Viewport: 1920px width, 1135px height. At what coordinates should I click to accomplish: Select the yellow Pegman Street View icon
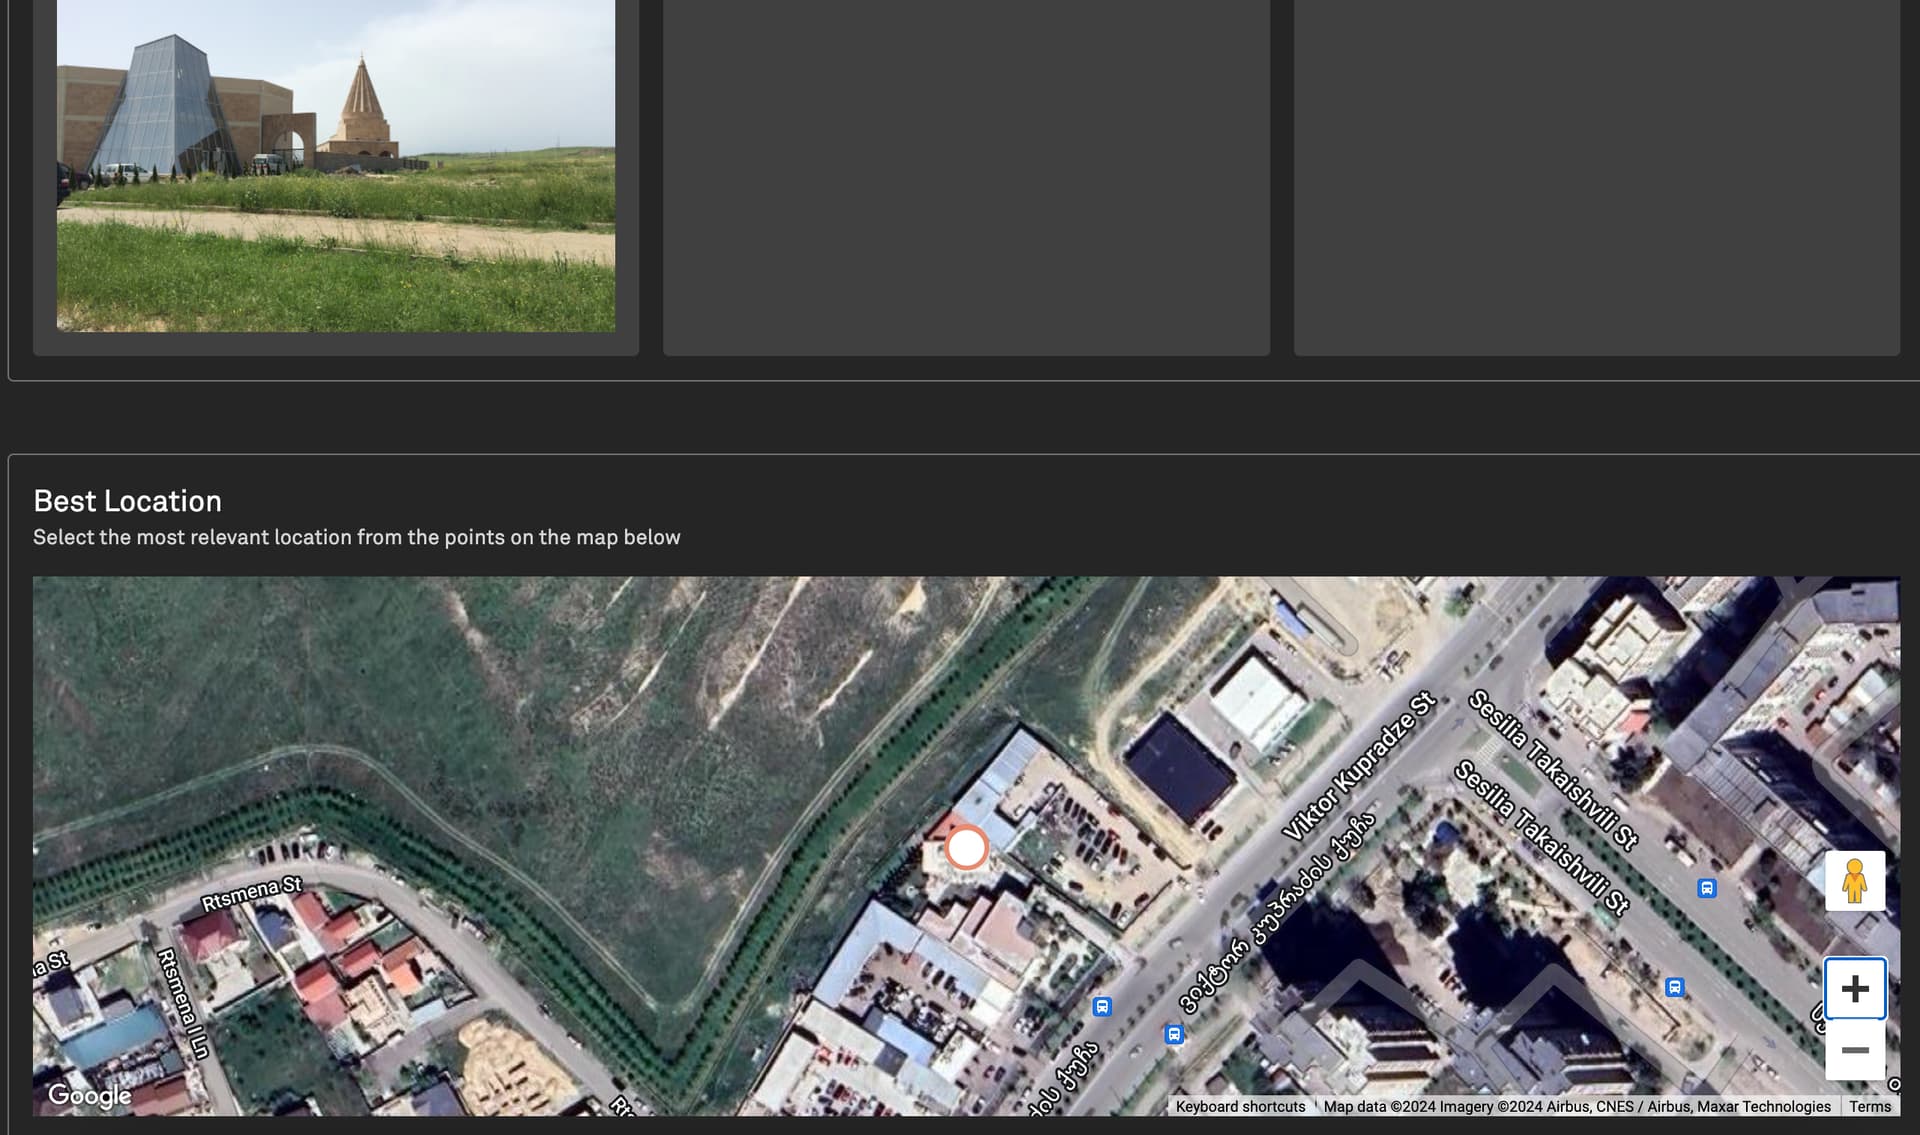coord(1855,881)
